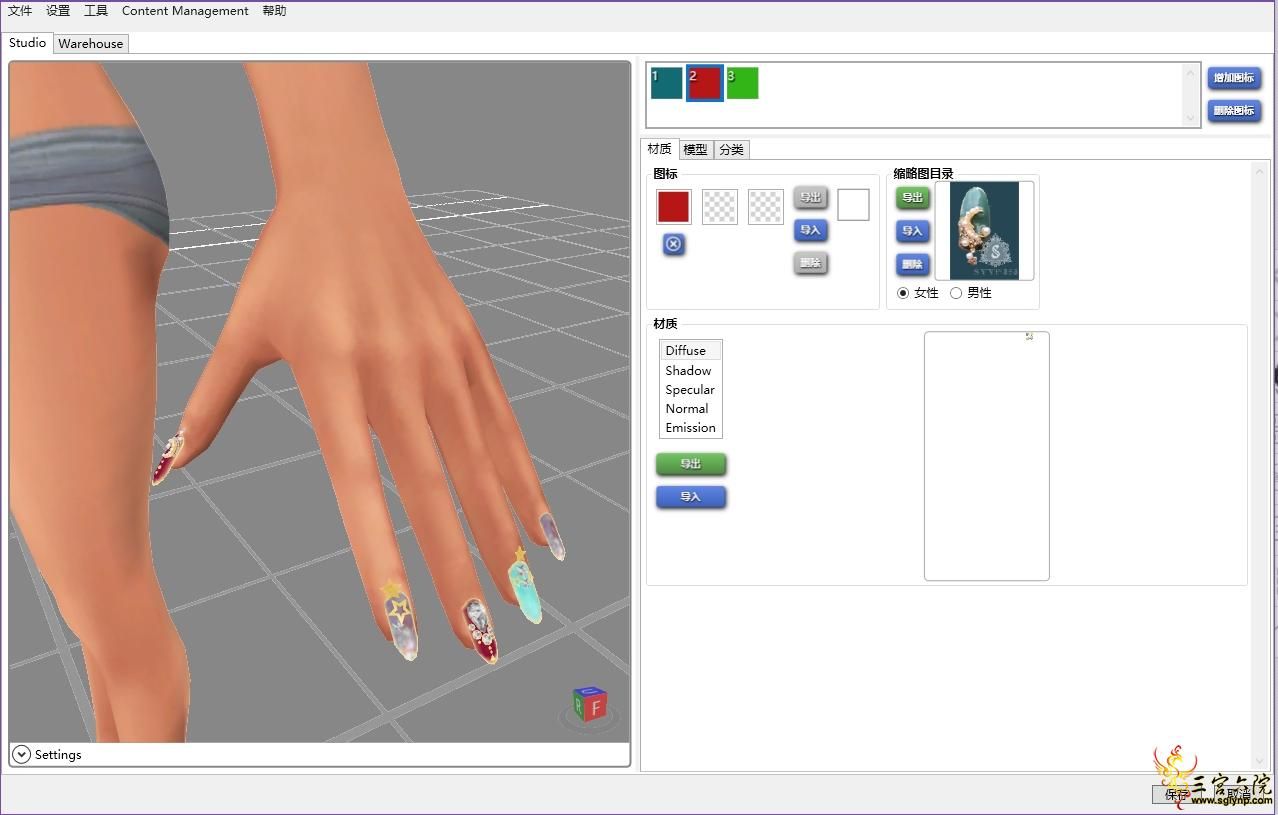Screen dimensions: 1278x815
Task: Click the 增加图标 button
Action: [1234, 78]
